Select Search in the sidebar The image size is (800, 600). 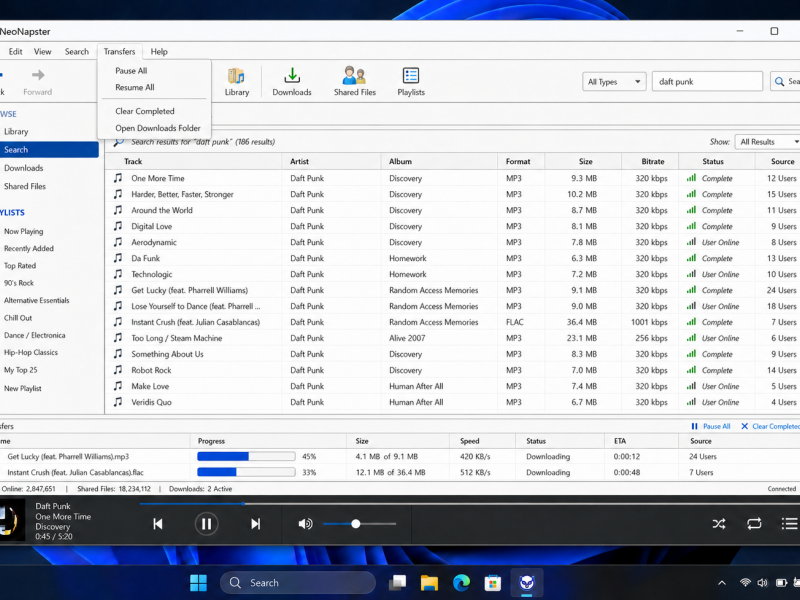coord(49,149)
